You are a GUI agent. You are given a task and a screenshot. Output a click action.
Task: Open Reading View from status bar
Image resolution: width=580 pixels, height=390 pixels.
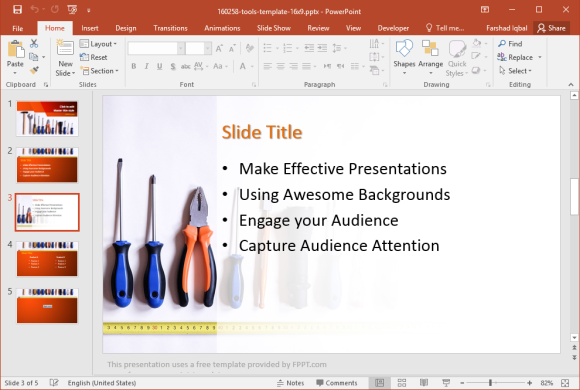click(x=424, y=383)
